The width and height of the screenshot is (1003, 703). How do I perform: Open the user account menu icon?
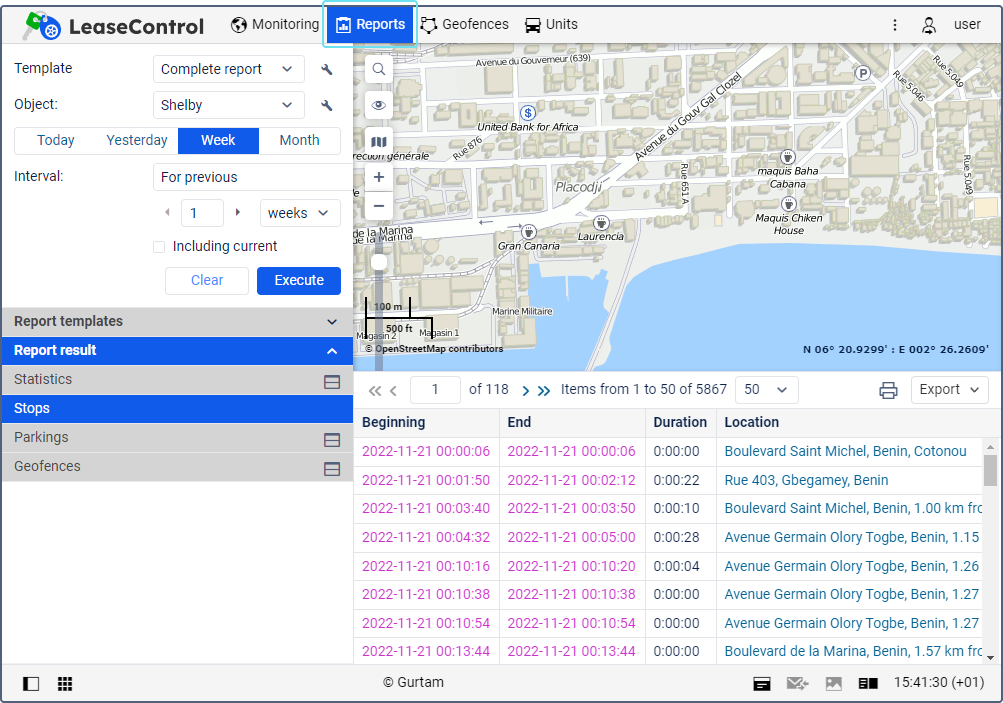(929, 25)
